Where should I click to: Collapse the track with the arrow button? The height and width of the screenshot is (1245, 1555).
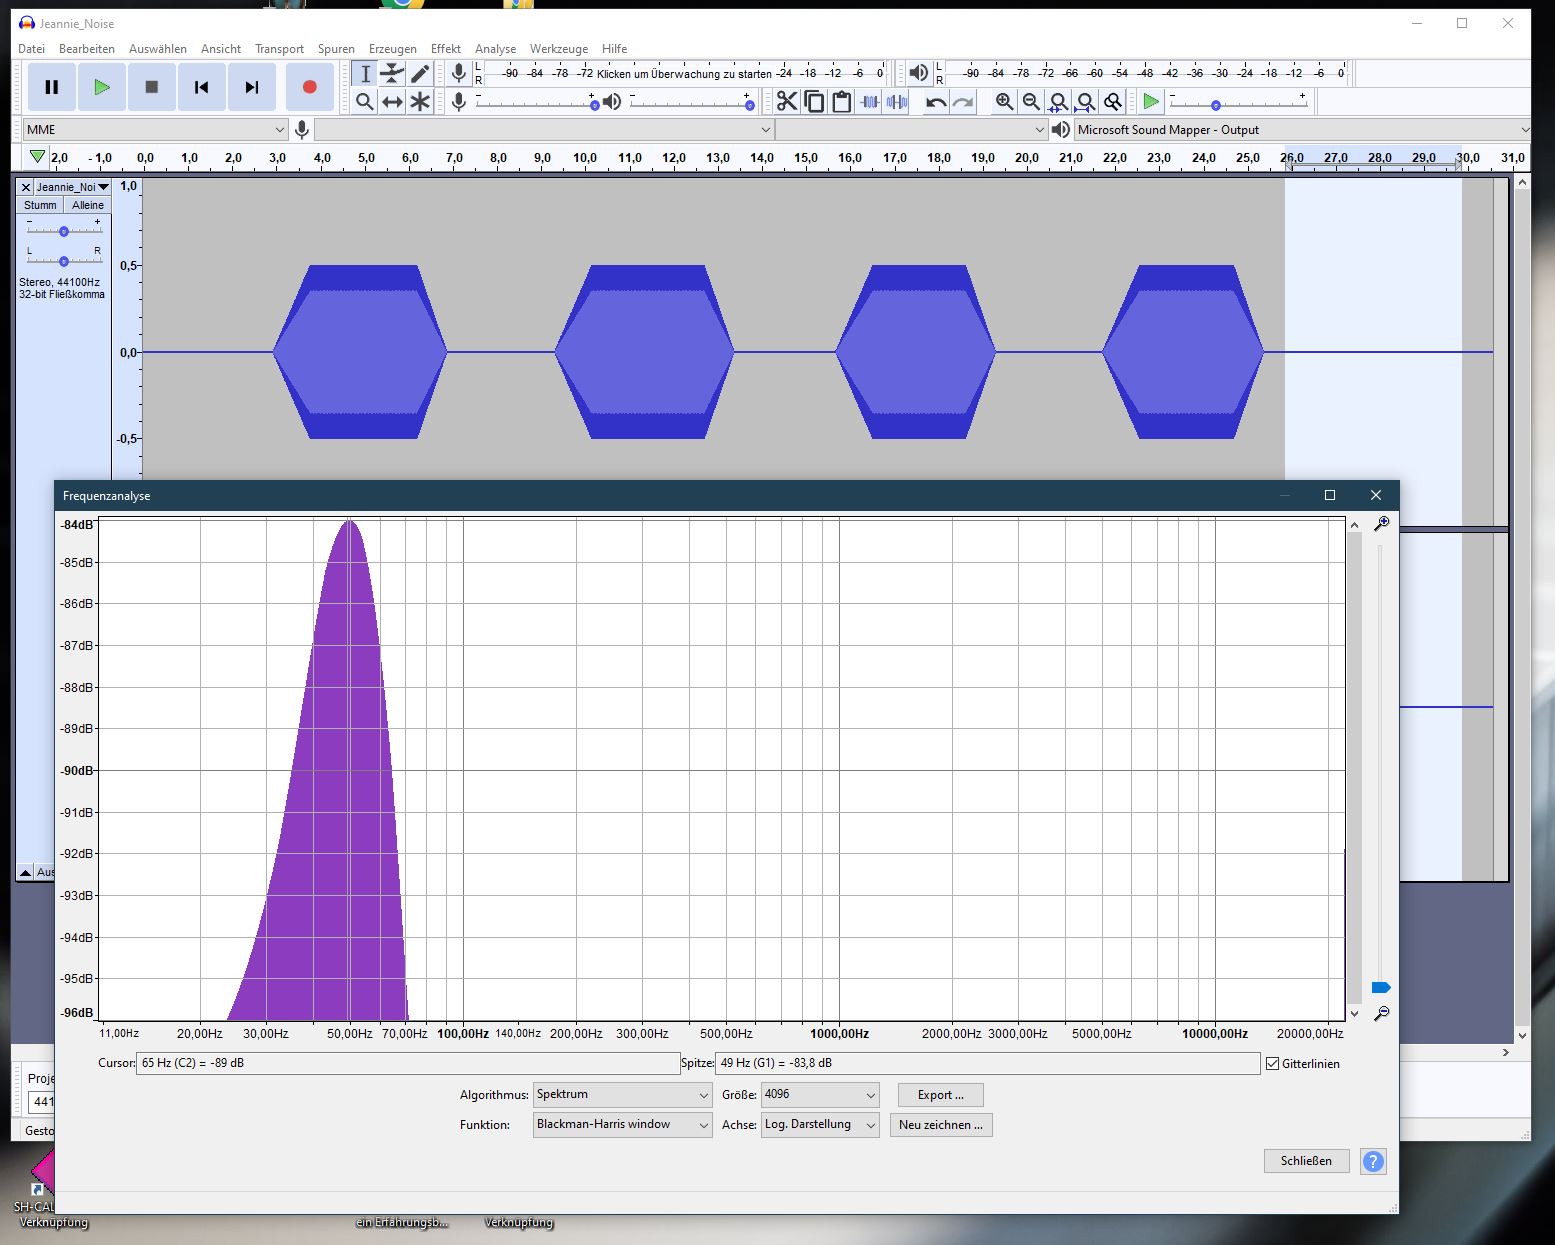click(25, 872)
